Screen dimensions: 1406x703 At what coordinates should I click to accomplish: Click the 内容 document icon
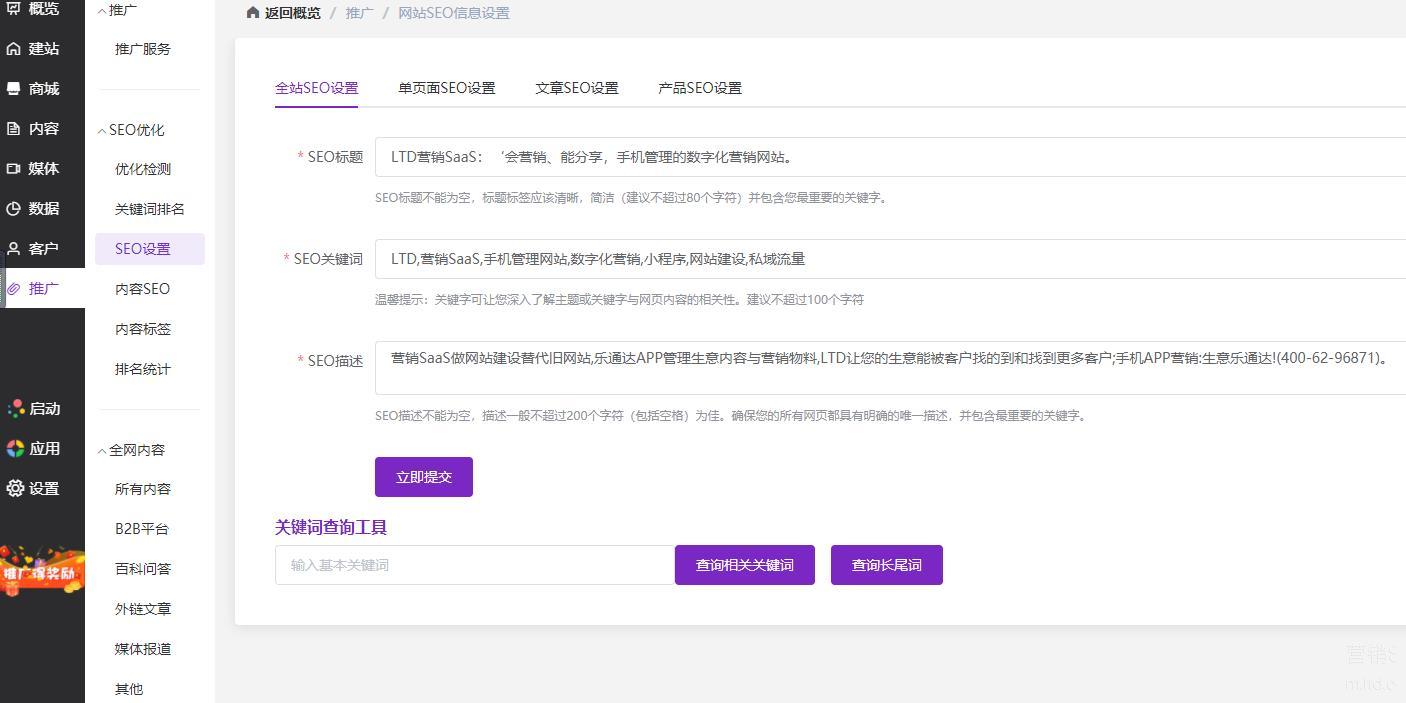tap(14, 129)
